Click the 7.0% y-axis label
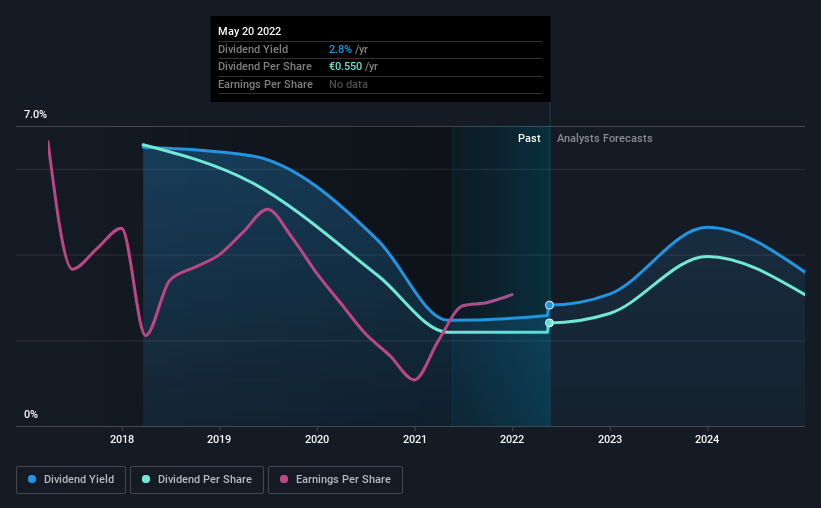 pos(35,115)
